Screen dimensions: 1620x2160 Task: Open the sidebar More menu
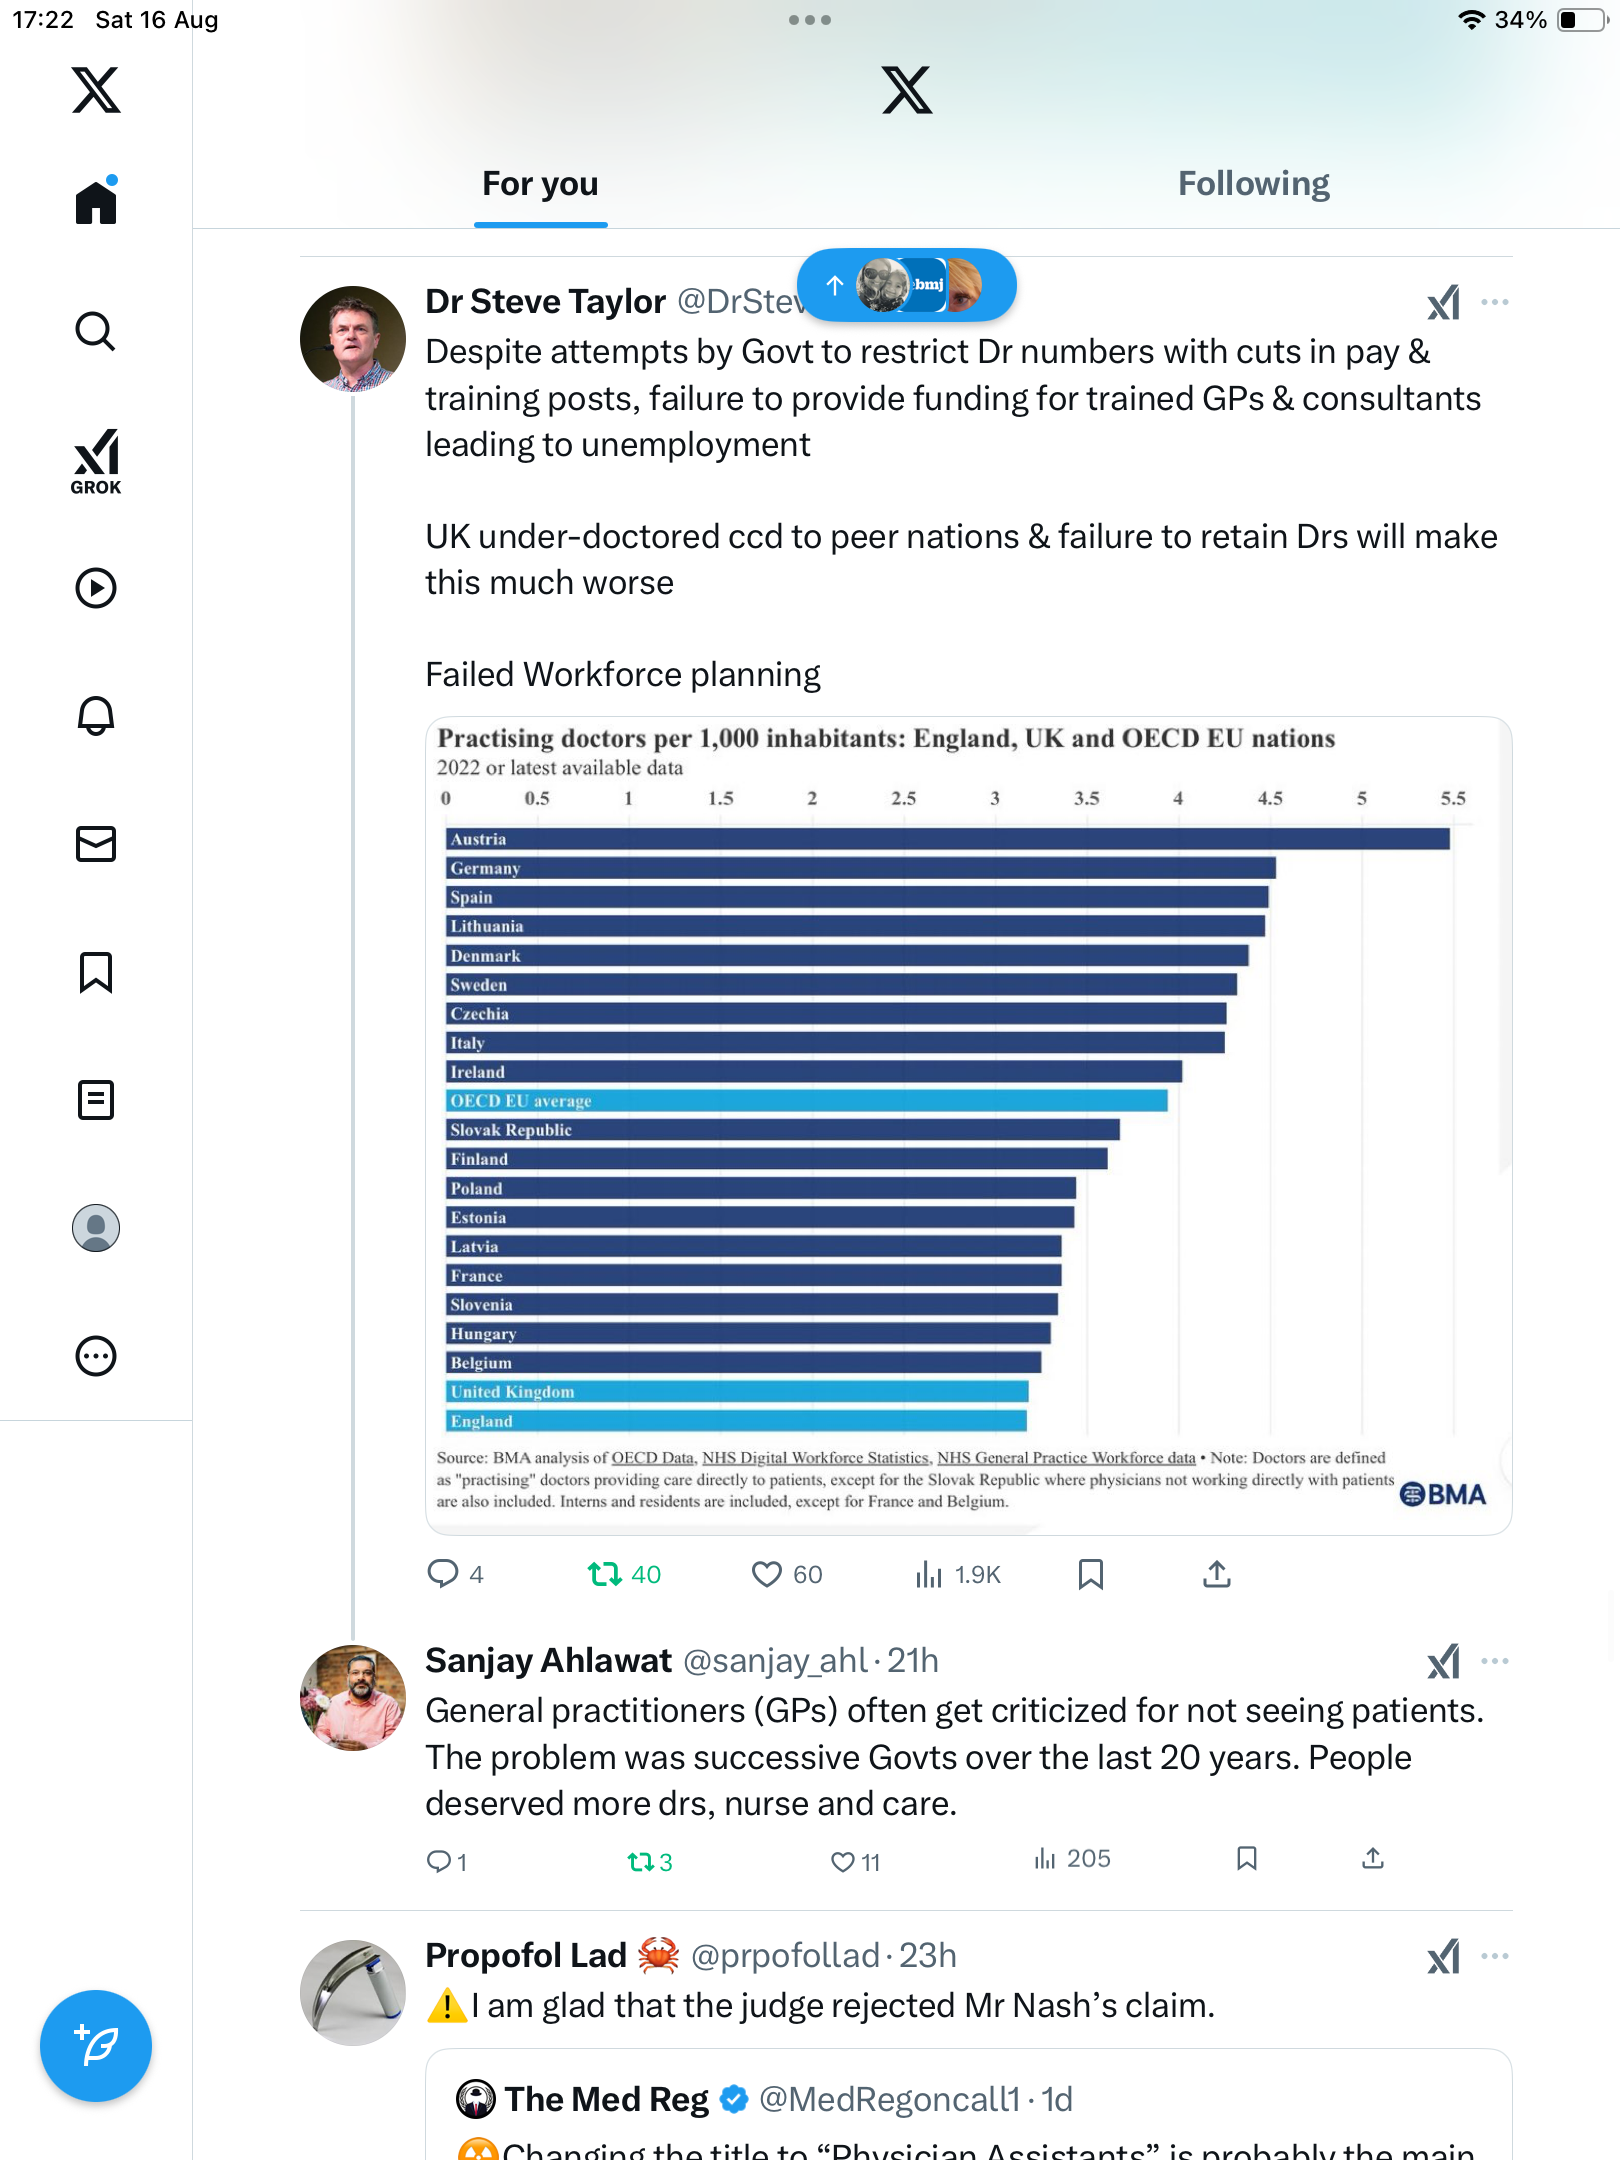pyautogui.click(x=96, y=1356)
